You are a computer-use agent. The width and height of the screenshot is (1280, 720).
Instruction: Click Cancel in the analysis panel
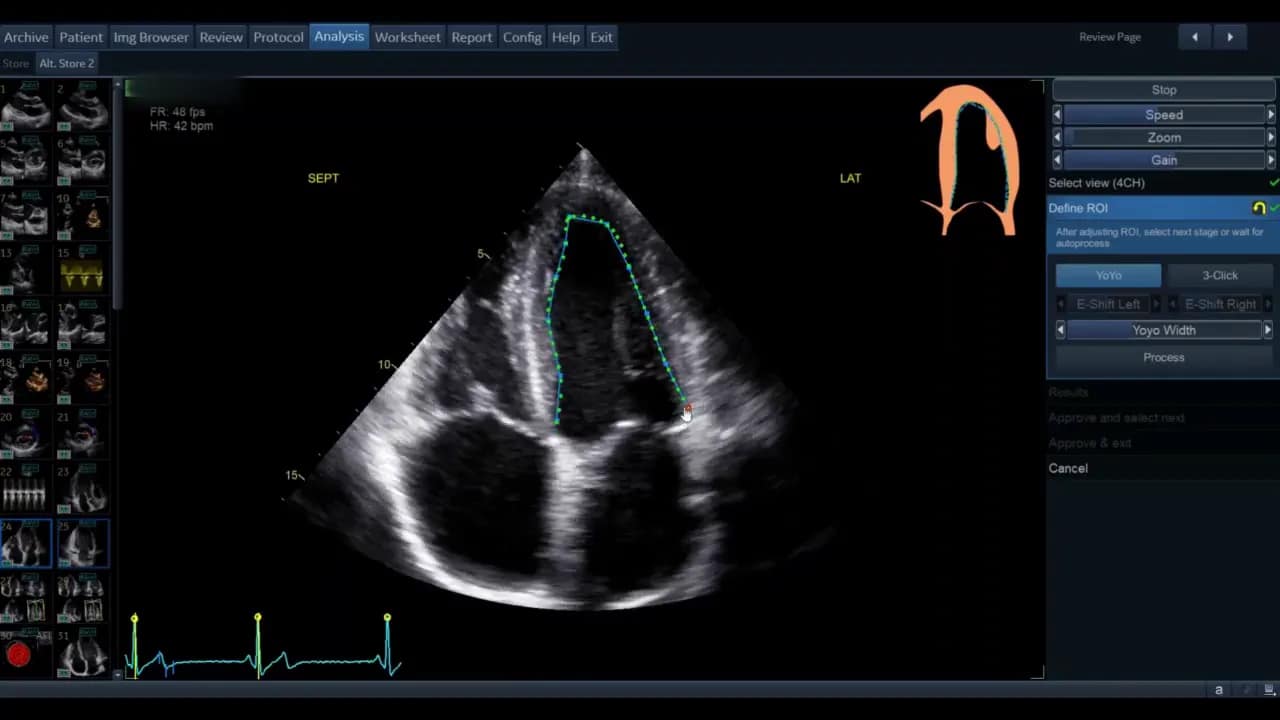click(1068, 468)
